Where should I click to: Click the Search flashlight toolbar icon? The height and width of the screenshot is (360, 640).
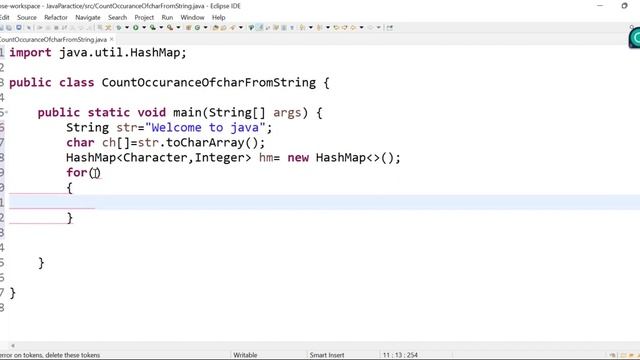[x=233, y=28]
